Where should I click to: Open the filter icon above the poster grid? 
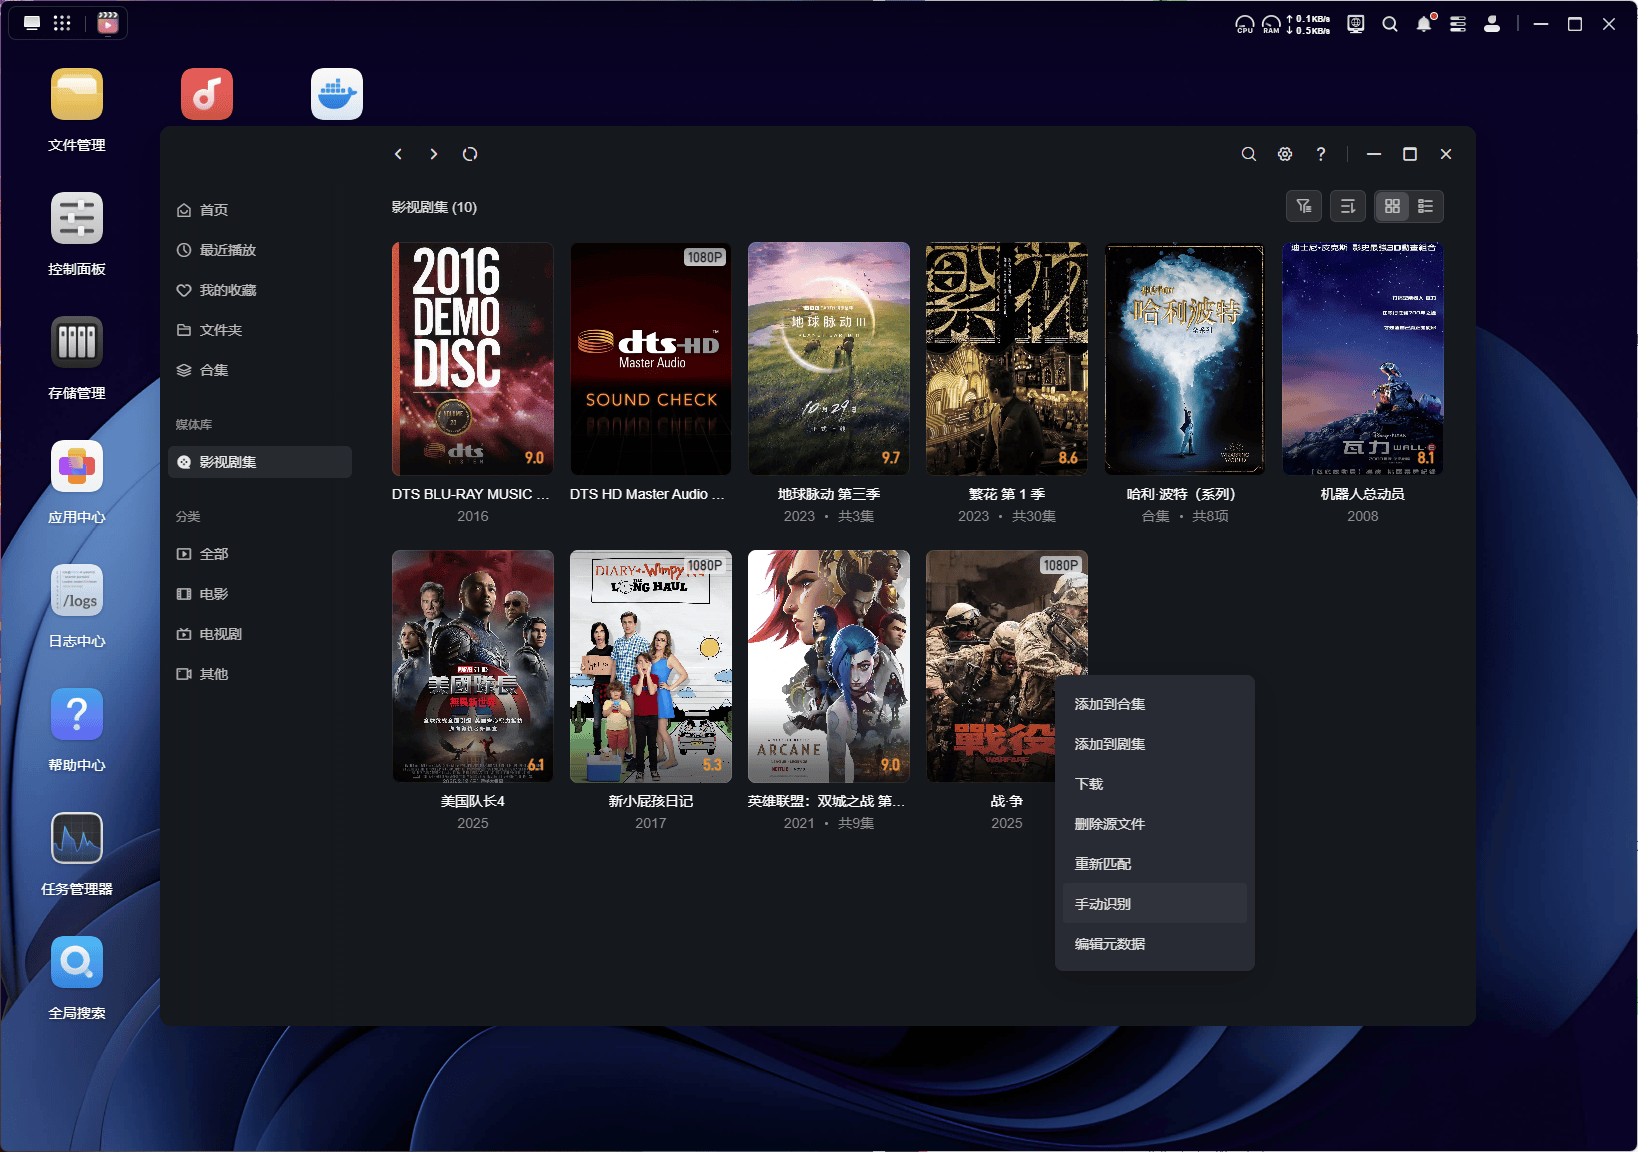pos(1304,207)
